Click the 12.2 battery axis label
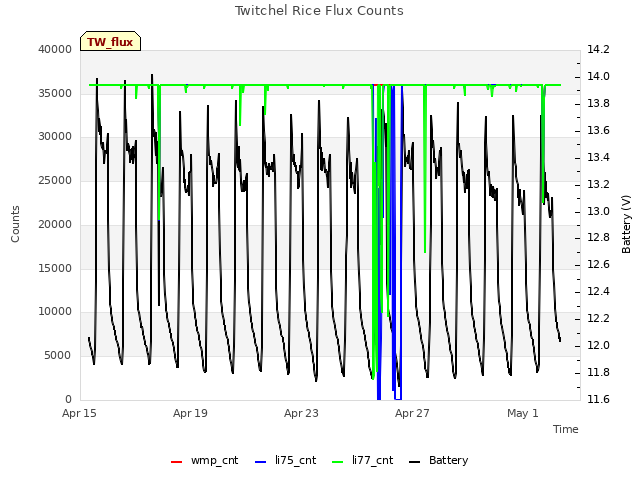 click(598, 318)
